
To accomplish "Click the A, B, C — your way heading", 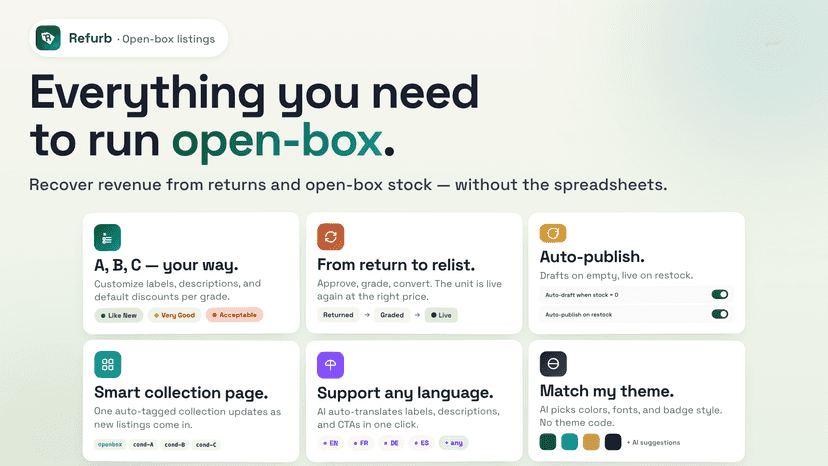I will (x=166, y=265).
